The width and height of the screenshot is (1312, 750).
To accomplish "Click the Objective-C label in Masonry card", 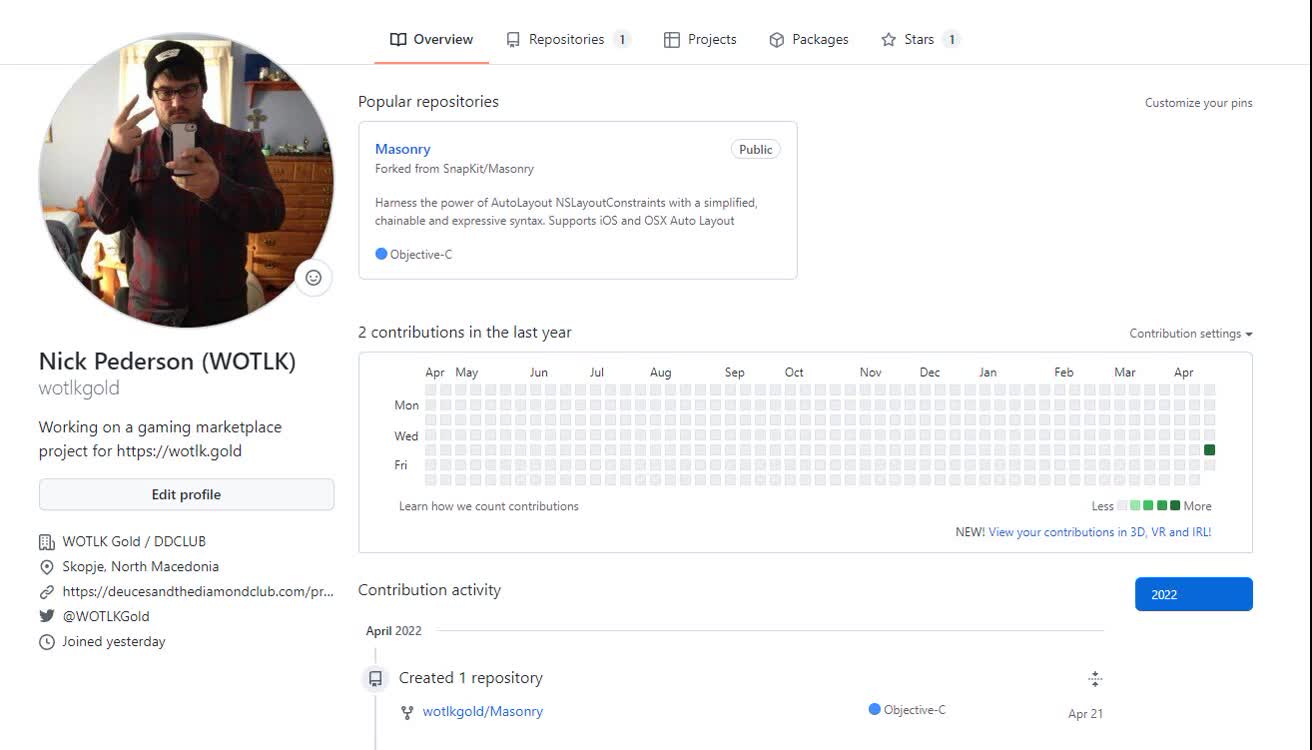I will pyautogui.click(x=421, y=255).
